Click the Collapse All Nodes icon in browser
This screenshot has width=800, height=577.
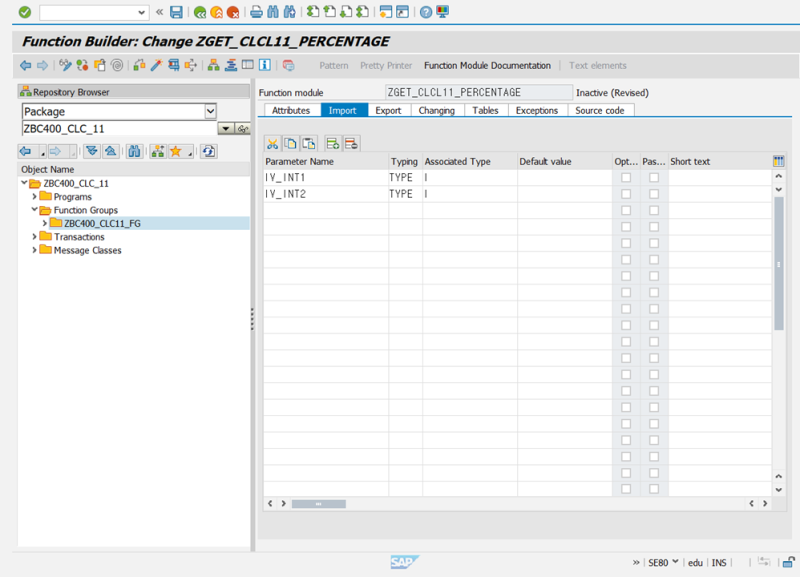(110, 151)
